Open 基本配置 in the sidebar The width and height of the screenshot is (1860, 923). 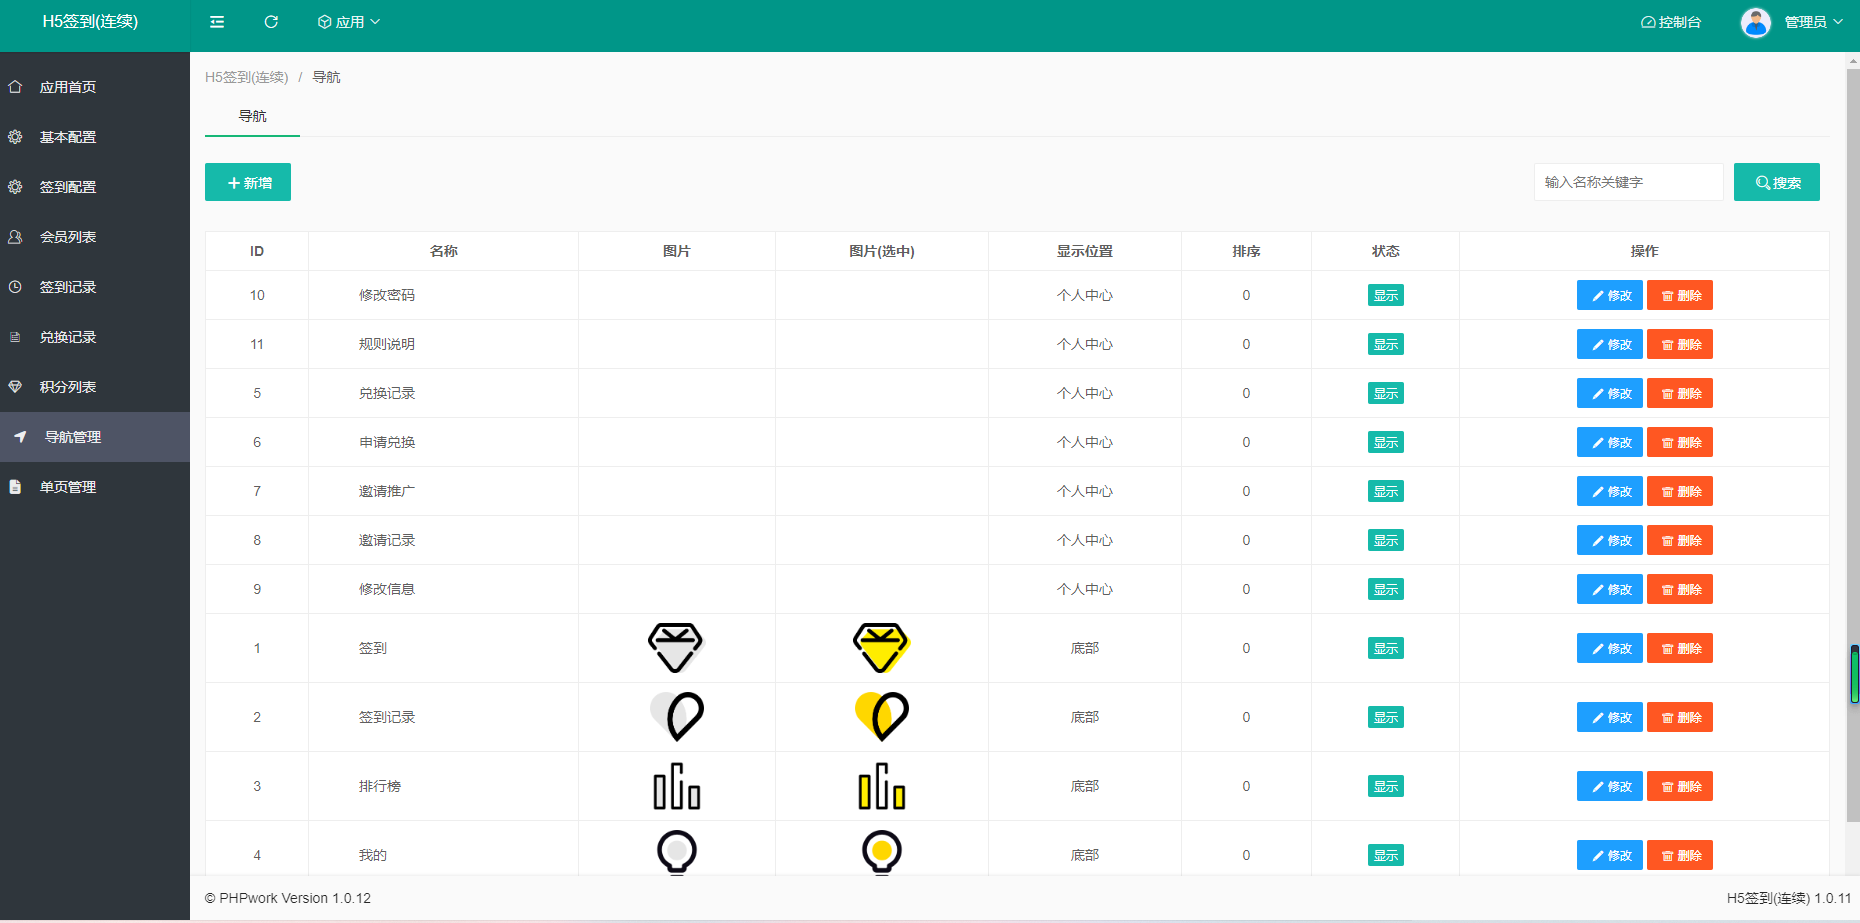coord(95,137)
